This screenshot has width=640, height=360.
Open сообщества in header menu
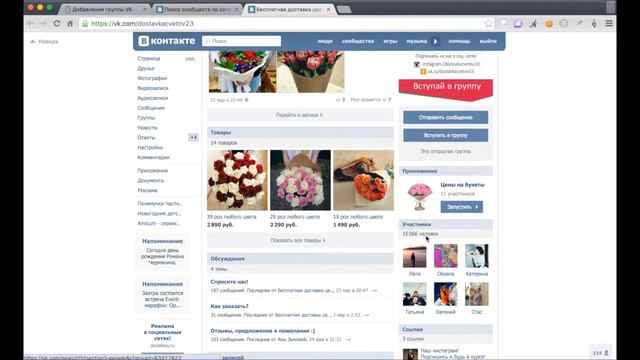[x=358, y=41]
